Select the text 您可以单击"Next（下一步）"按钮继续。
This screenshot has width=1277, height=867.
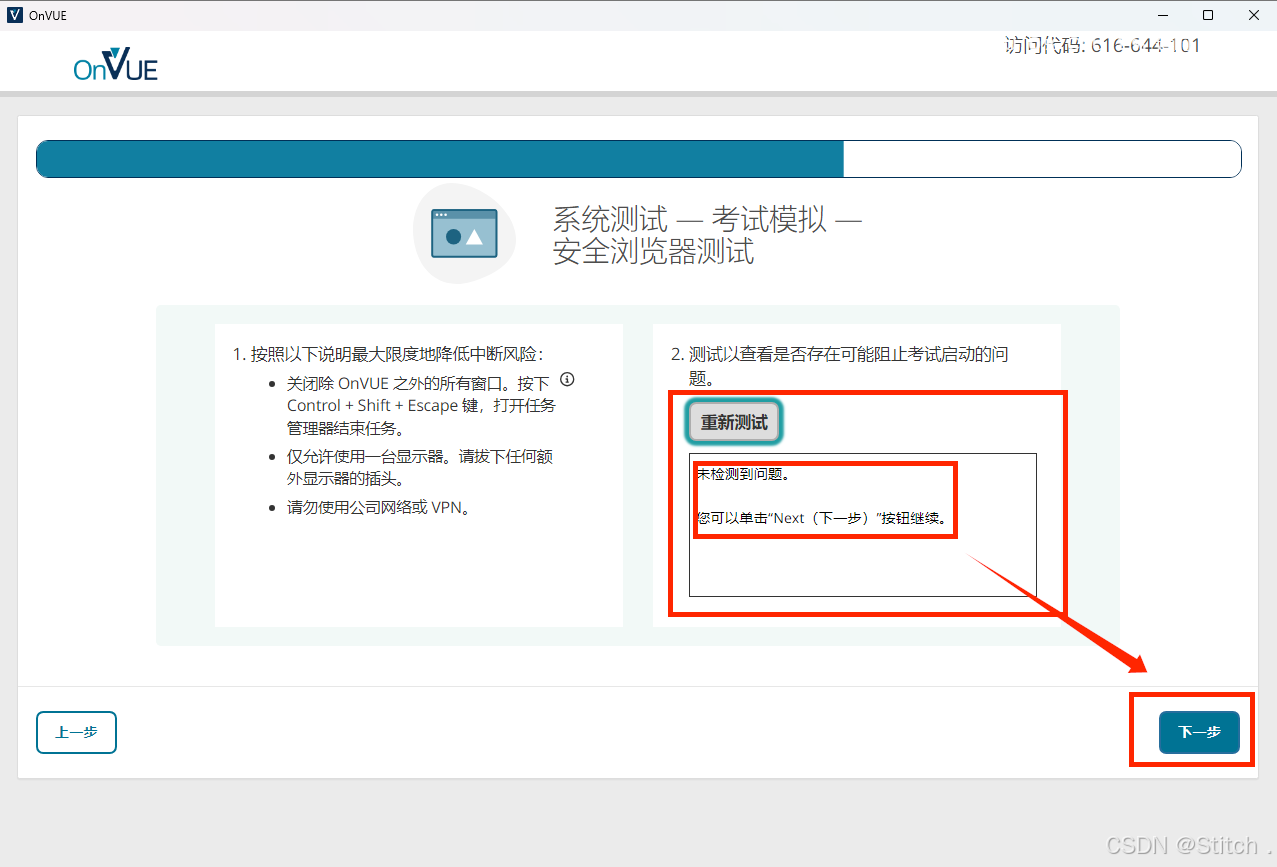[x=821, y=519]
